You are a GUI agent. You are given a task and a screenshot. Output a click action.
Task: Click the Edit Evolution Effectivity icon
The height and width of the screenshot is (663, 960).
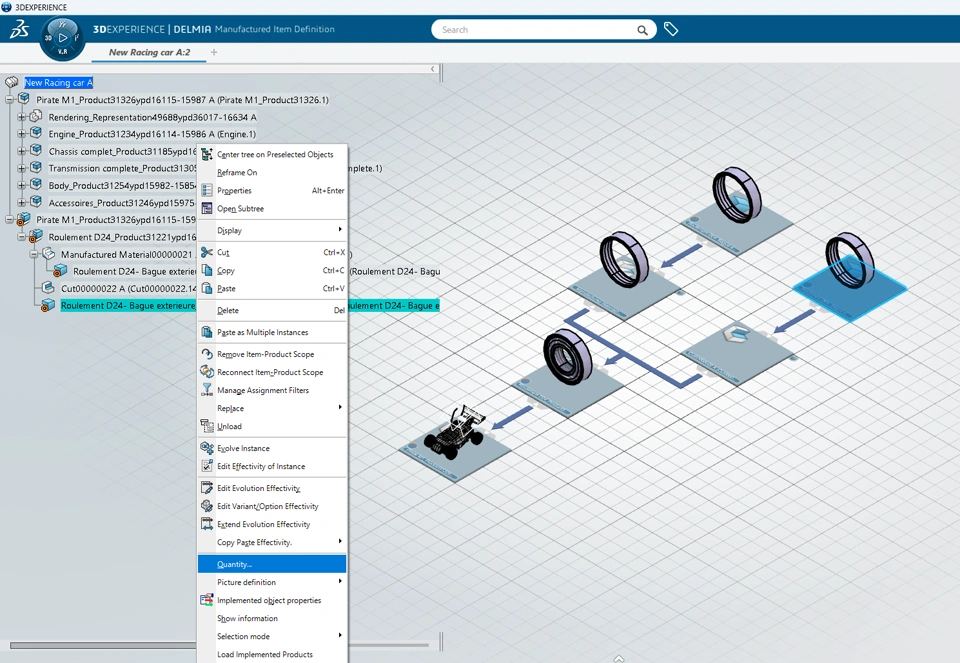point(207,488)
